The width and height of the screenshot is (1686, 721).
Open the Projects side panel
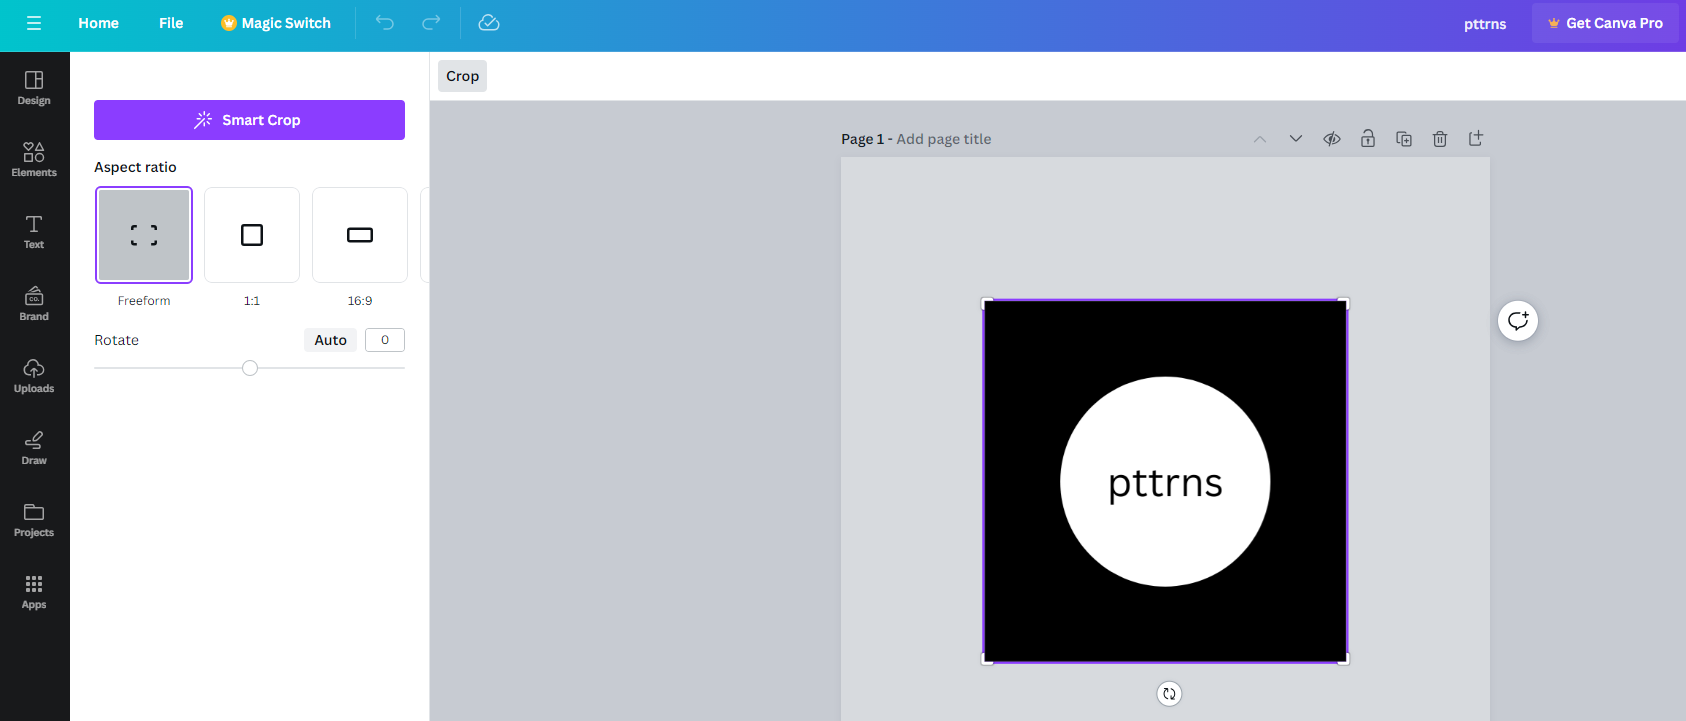point(34,520)
